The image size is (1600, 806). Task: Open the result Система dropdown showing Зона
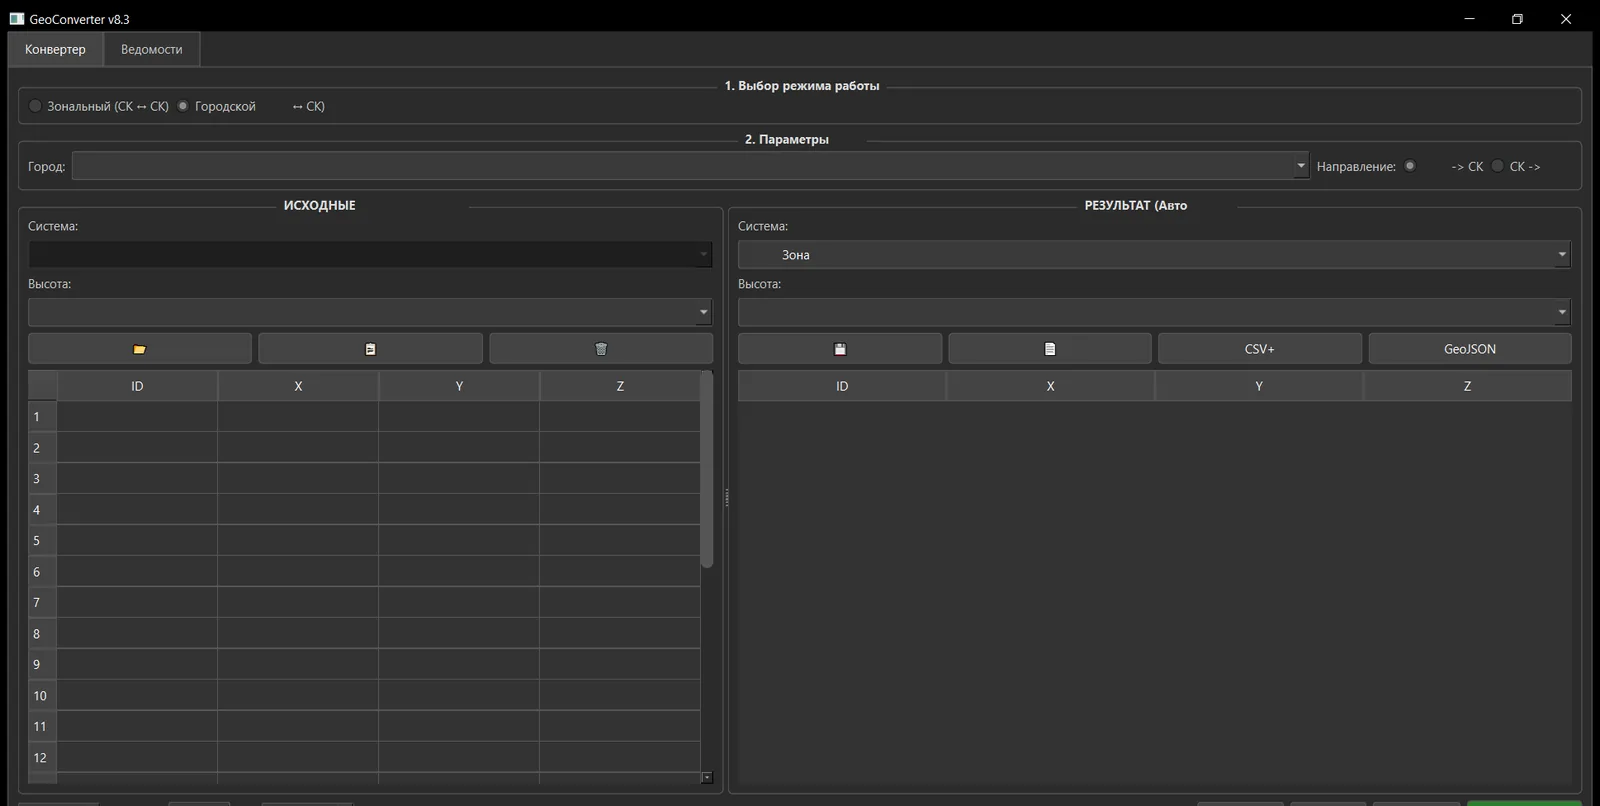pyautogui.click(x=1154, y=254)
